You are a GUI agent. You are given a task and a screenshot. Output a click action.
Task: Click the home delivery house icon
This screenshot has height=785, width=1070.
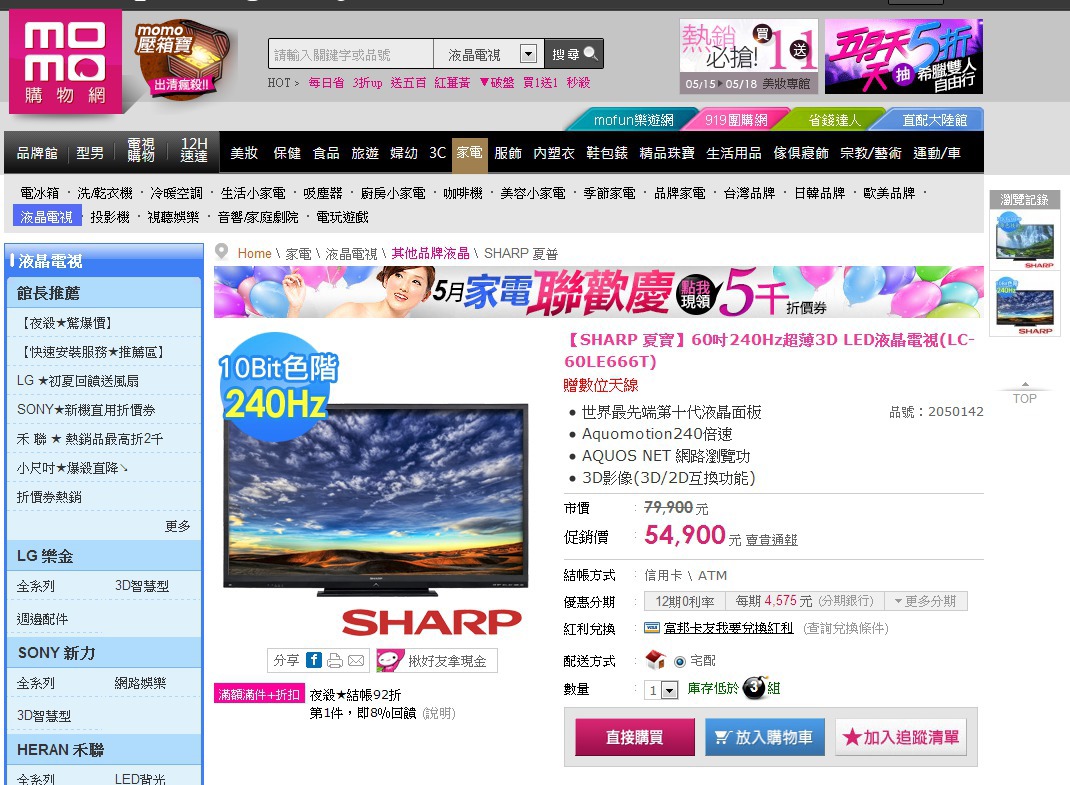pos(655,659)
